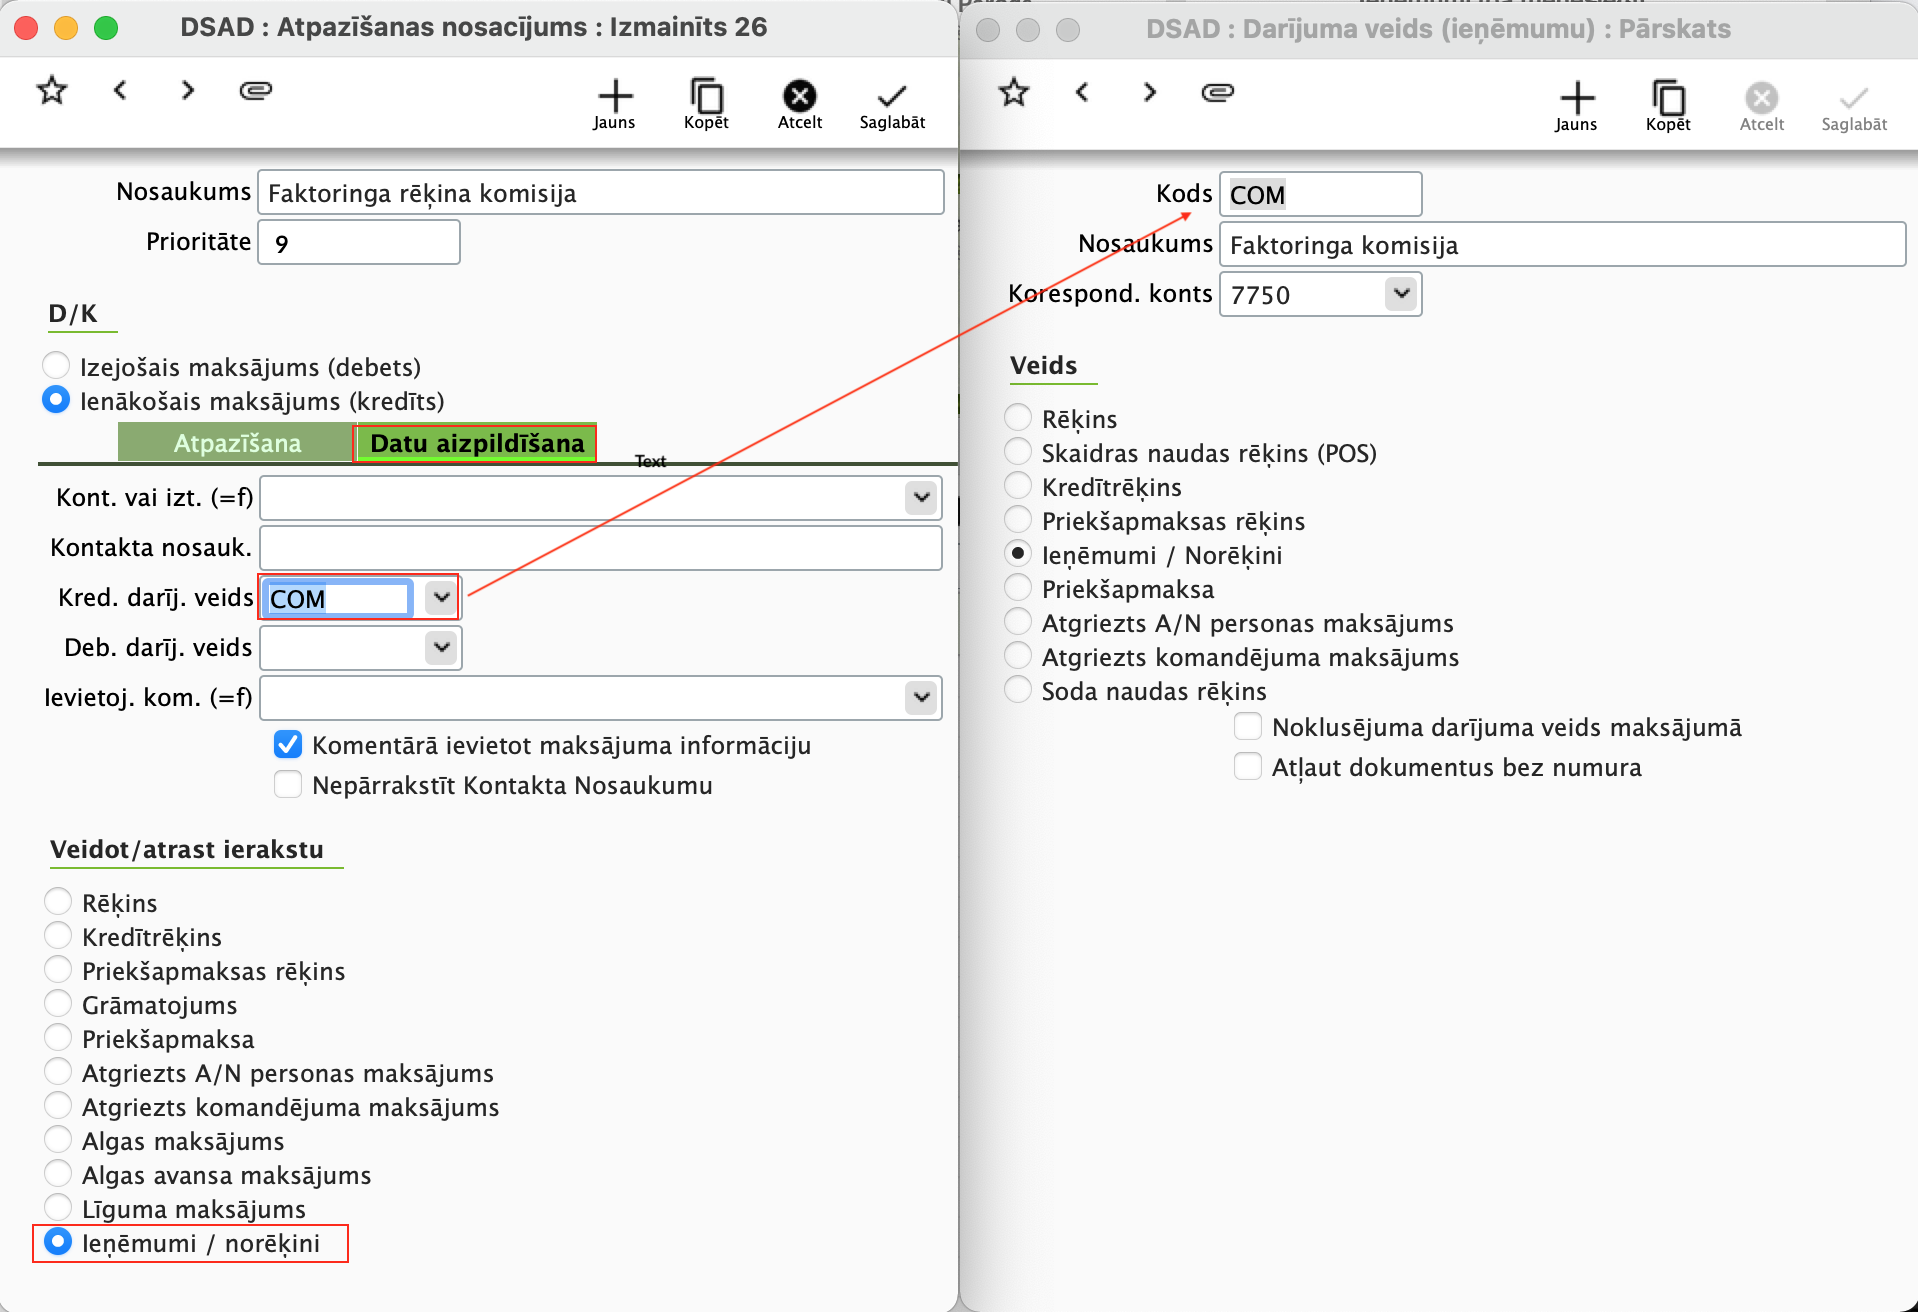Click Nosaukums field with Faktoringa rēķina komisija
Screen dimensions: 1918x1312
601,192
